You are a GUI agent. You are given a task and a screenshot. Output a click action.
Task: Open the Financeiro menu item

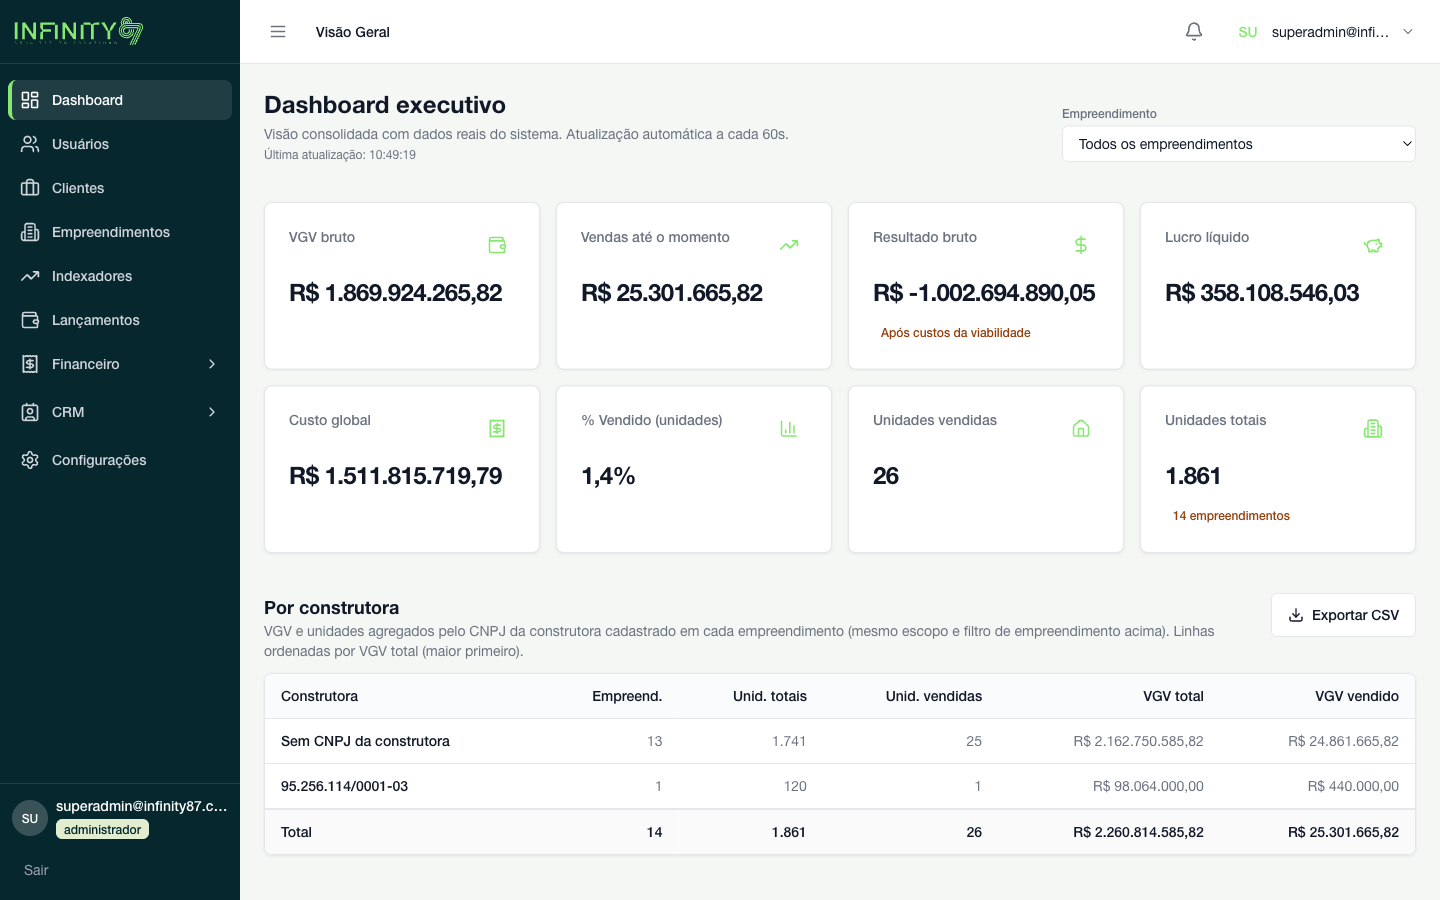point(120,364)
